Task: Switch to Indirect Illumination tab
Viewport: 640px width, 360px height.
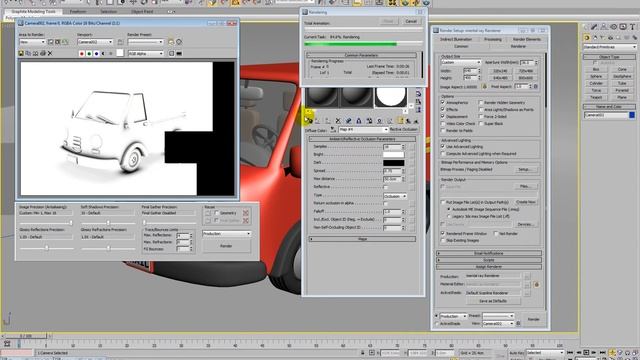Action: (x=456, y=39)
